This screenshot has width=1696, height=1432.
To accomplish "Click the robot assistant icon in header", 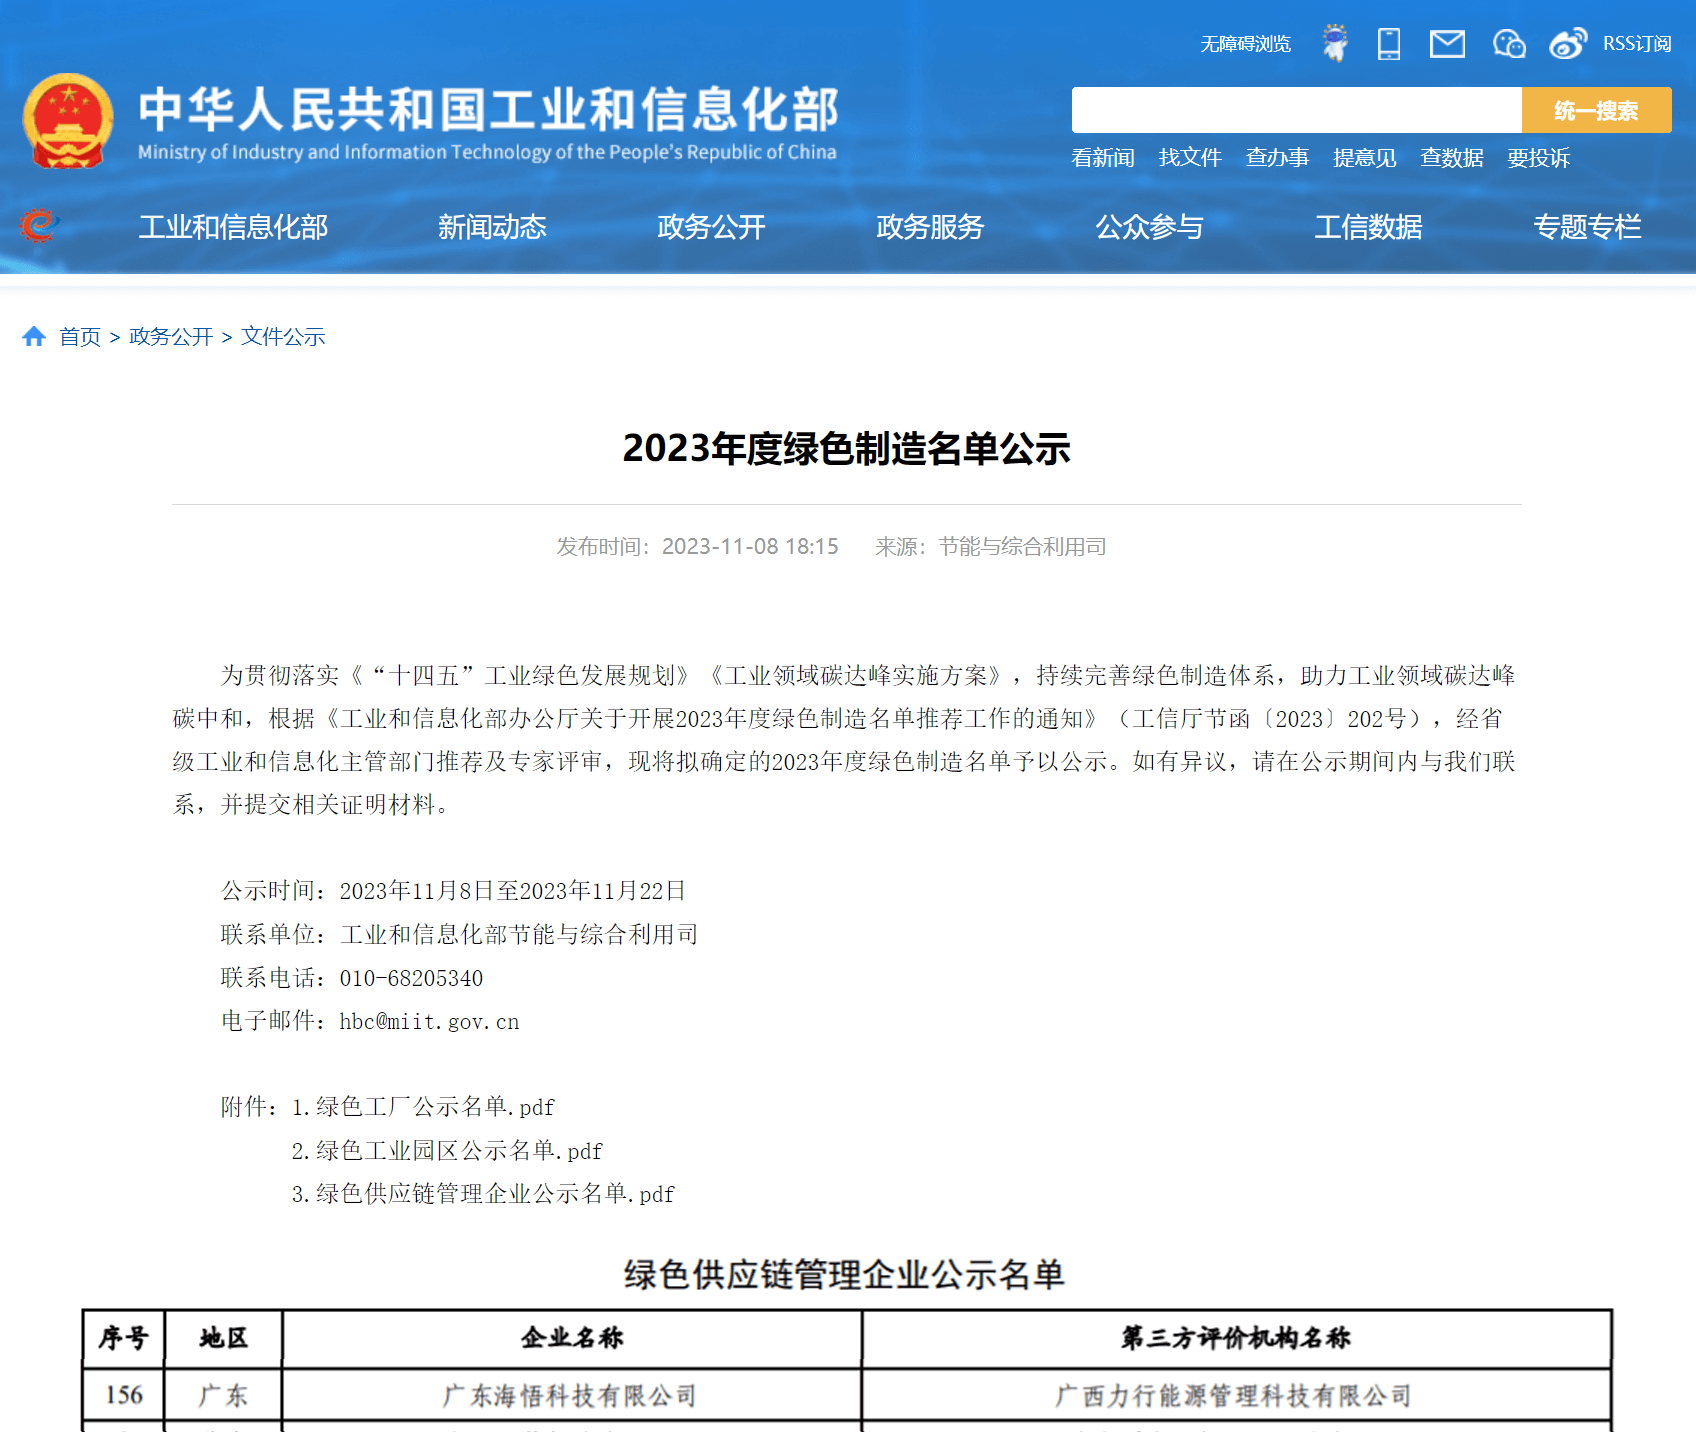I will point(1334,43).
